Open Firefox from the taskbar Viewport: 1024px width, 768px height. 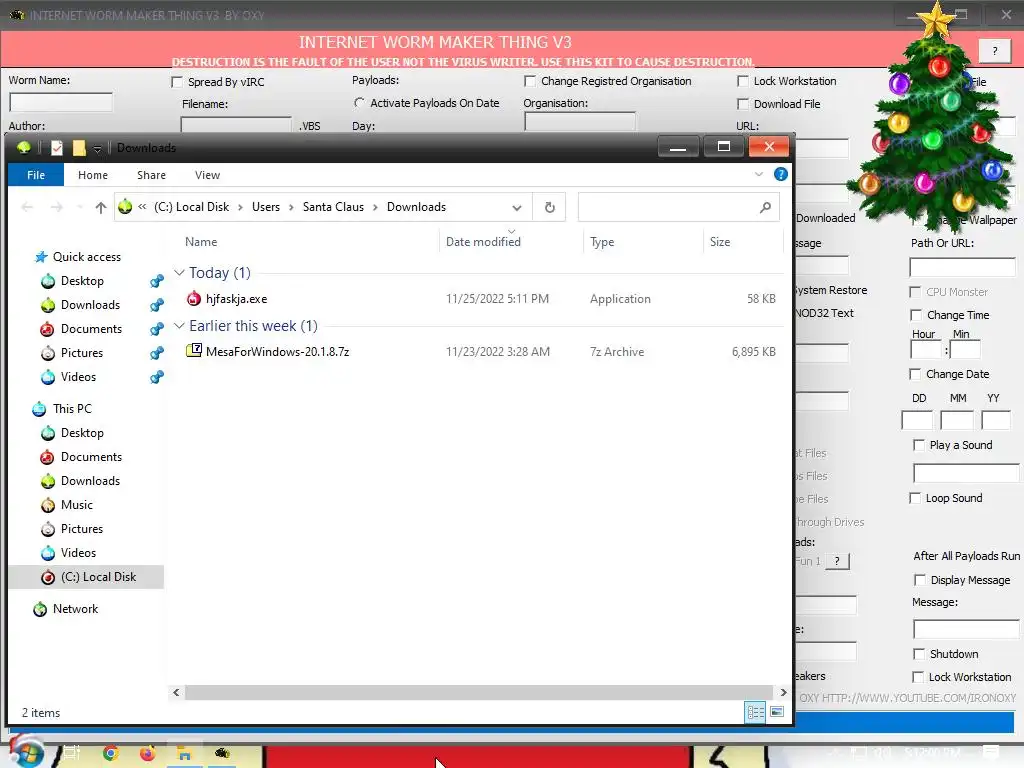tap(148, 754)
